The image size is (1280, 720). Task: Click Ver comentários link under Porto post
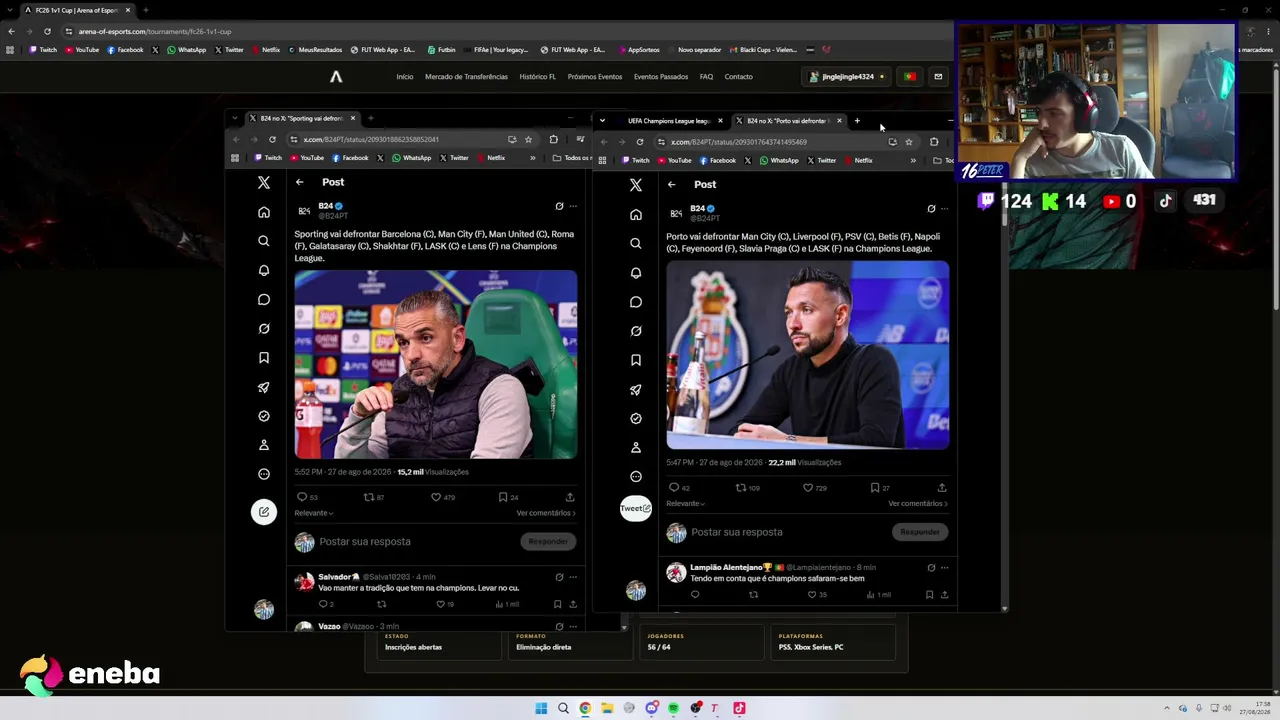(x=918, y=504)
